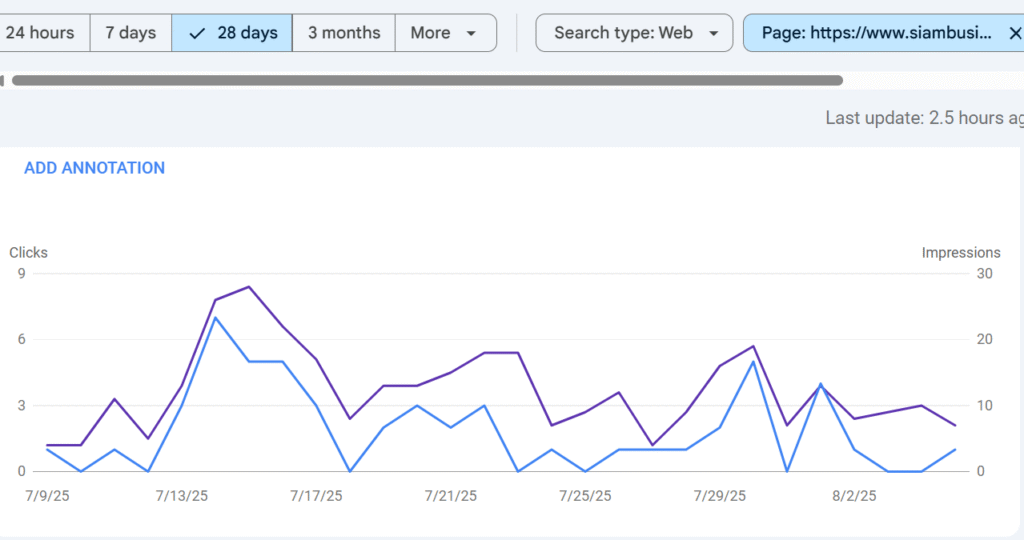1024x540 pixels.
Task: Click the 7/13/25 date label
Action: click(181, 496)
